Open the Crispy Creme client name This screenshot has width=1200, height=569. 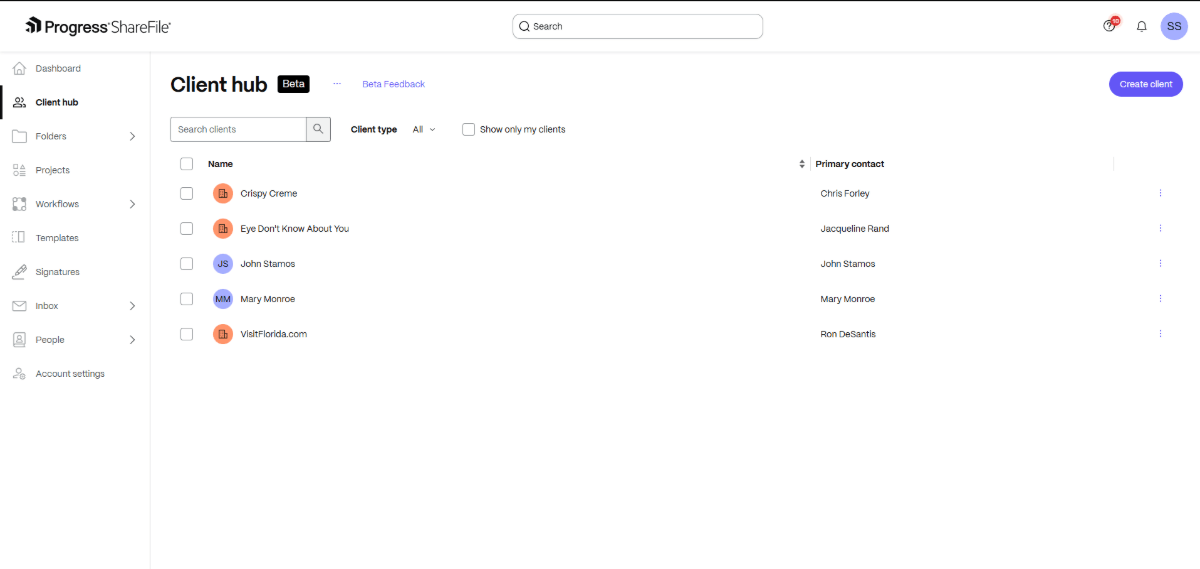coord(269,193)
